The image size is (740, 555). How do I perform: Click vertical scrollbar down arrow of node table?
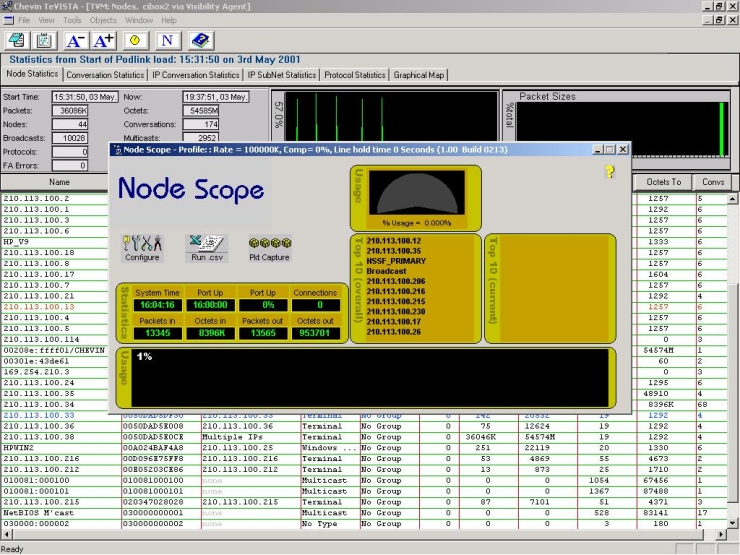click(732, 523)
